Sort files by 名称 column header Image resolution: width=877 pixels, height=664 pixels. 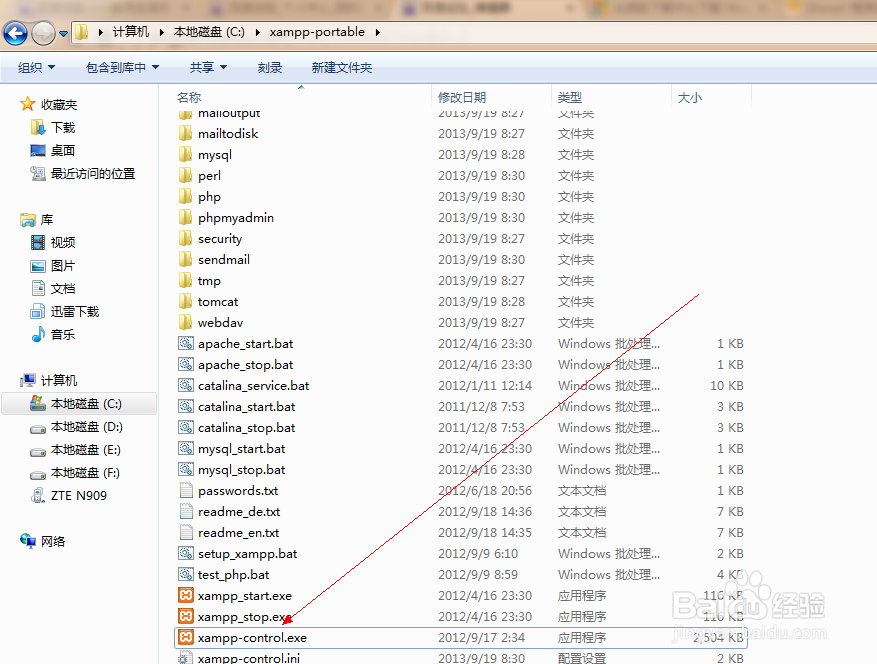[189, 97]
